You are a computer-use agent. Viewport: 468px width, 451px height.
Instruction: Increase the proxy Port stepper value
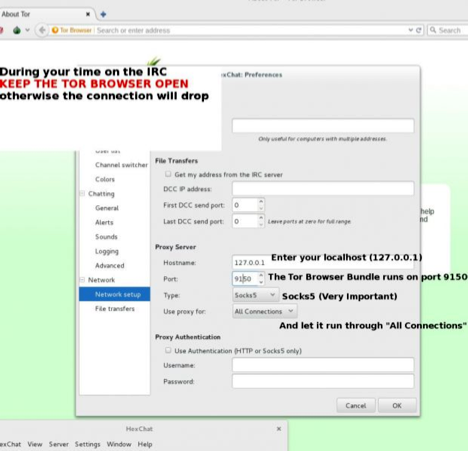pos(261,275)
